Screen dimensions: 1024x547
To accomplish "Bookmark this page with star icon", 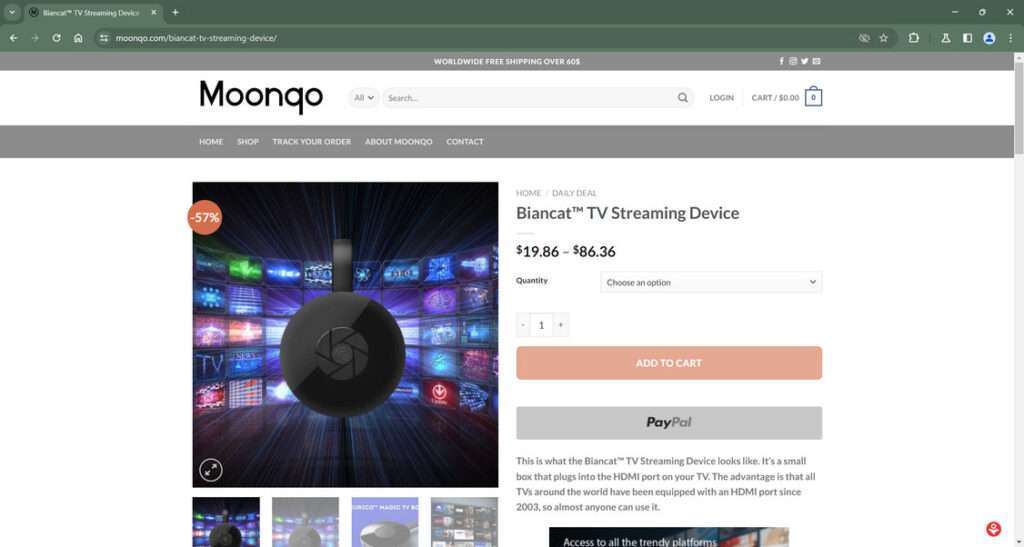I will click(884, 38).
